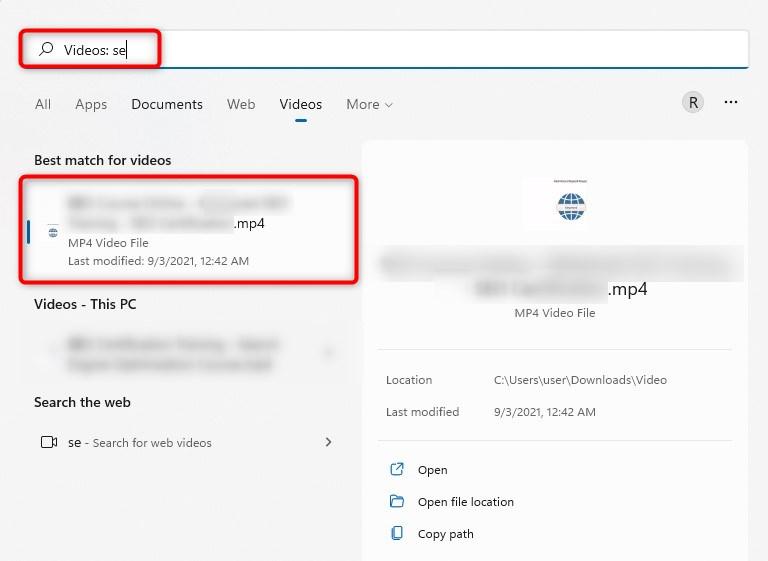Screen dimensions: 768x561
Task: Expand the web videos search chevron
Action: coord(328,442)
